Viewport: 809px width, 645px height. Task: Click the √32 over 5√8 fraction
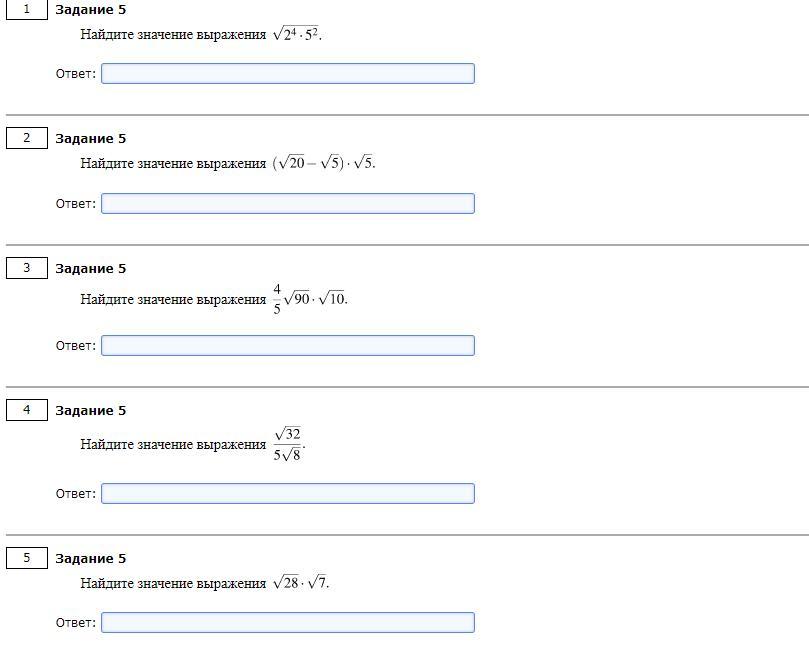[x=288, y=444]
